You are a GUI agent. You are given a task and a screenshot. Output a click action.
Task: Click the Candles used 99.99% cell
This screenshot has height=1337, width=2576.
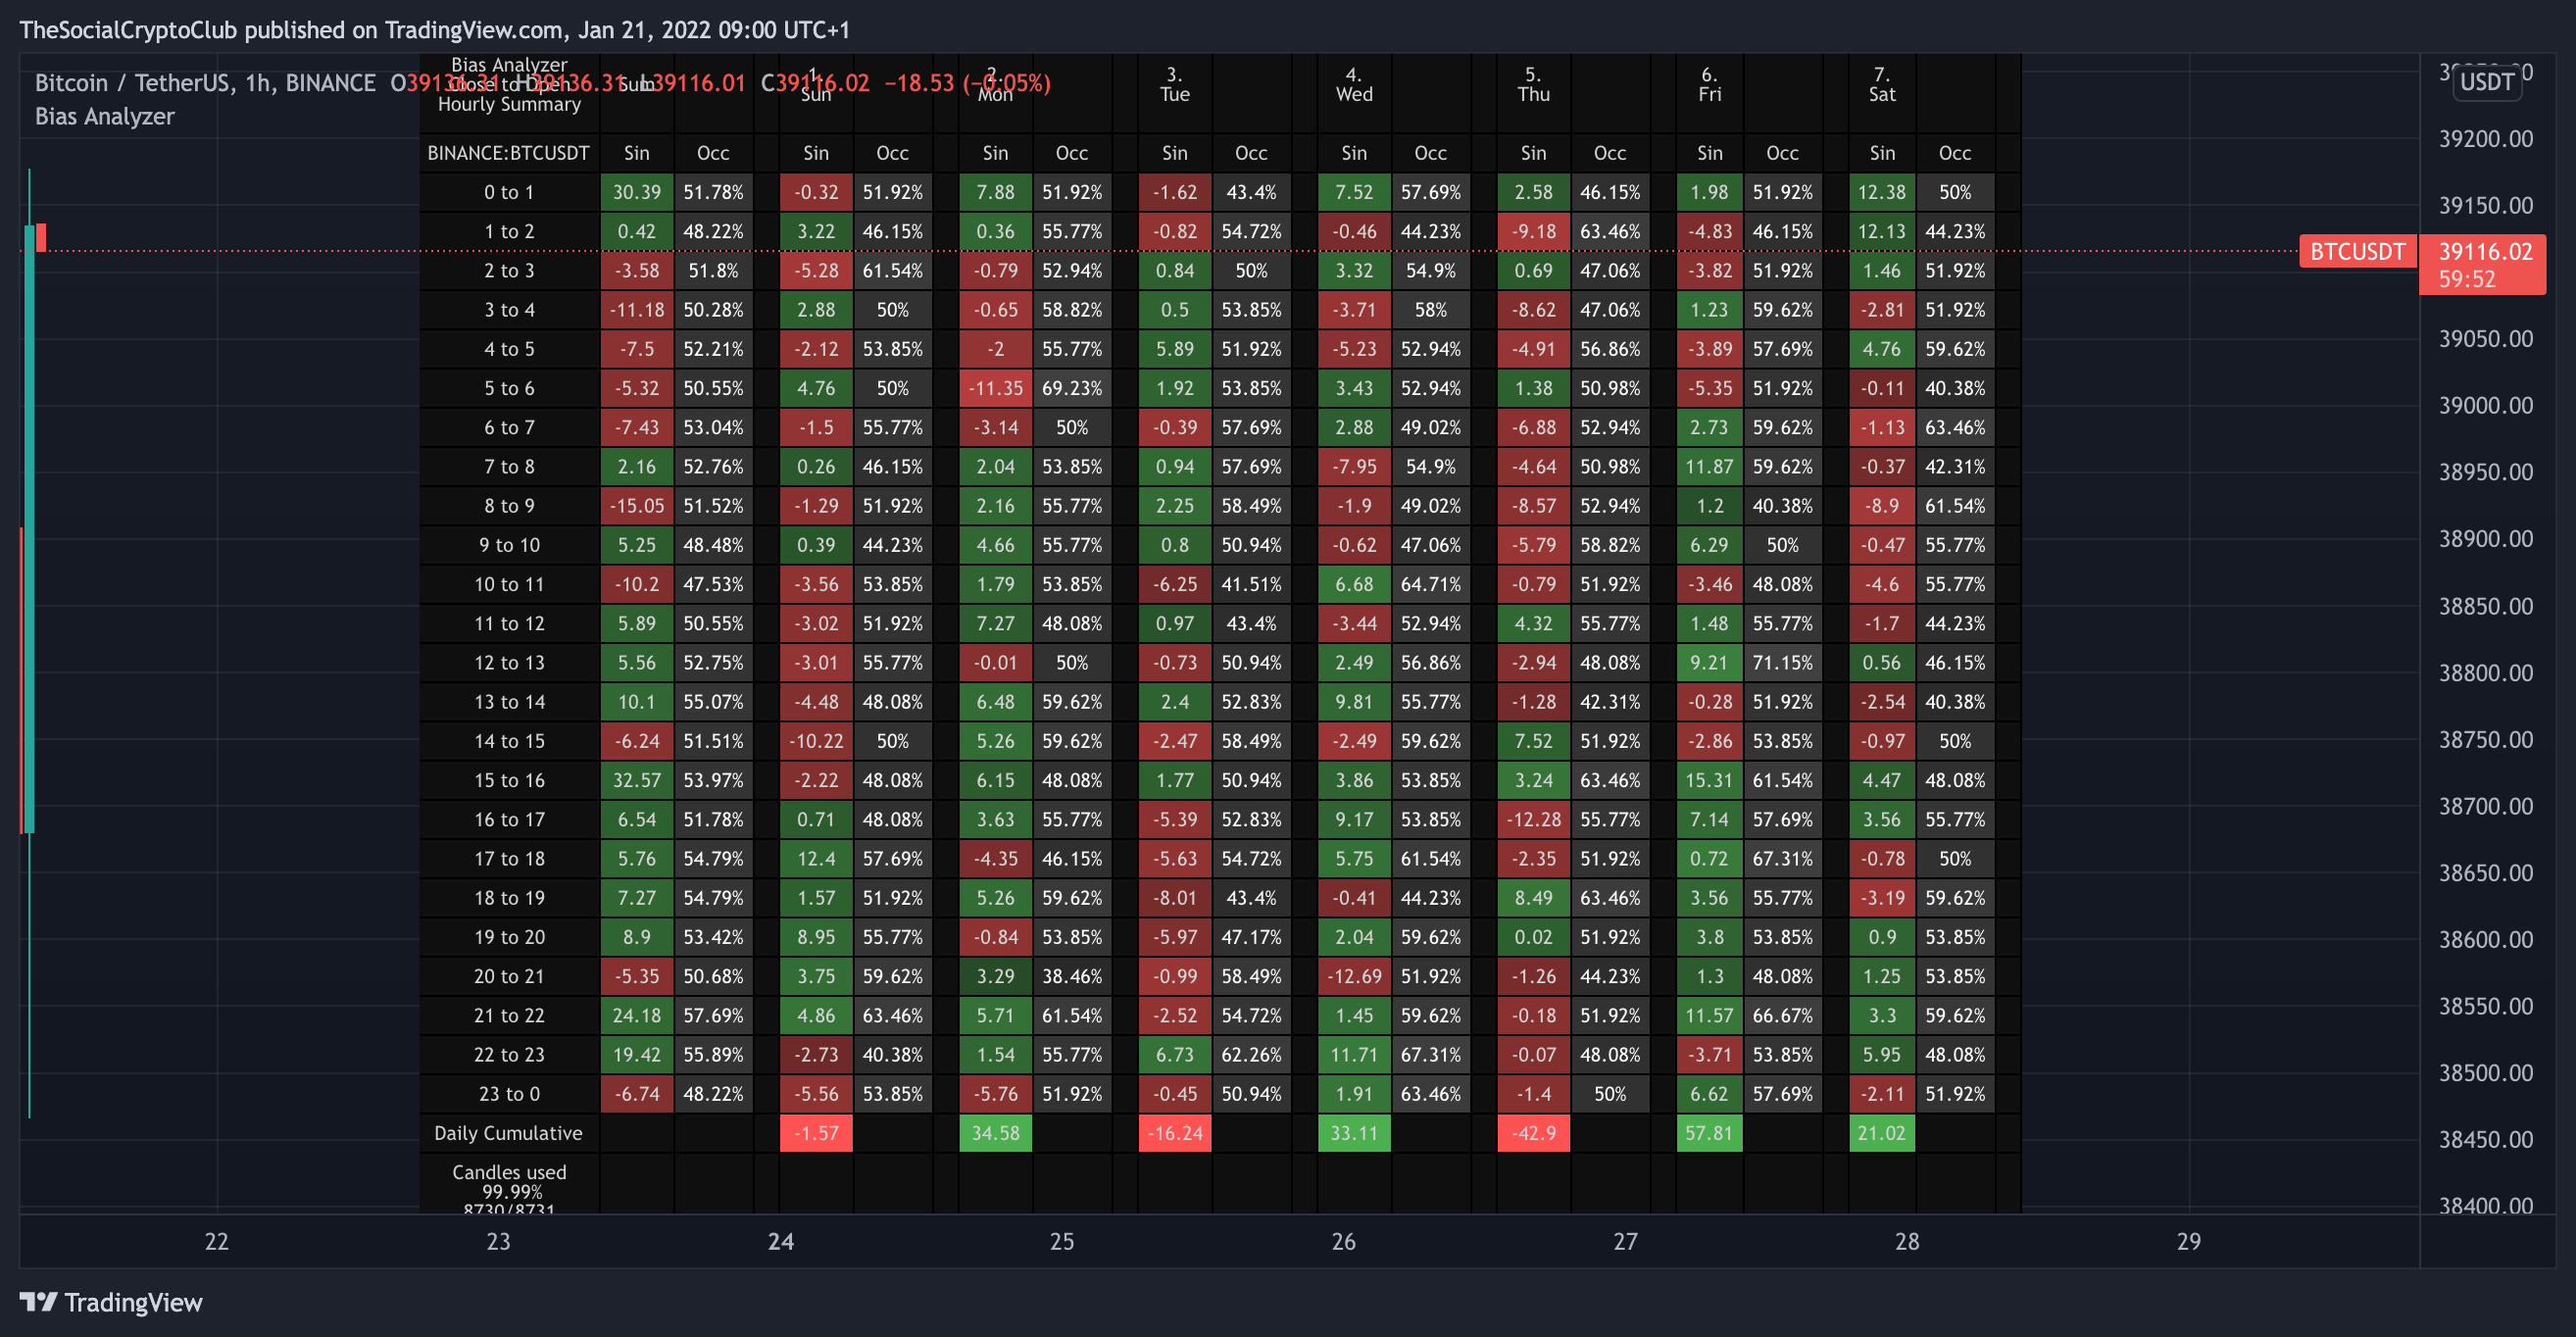coord(508,1185)
